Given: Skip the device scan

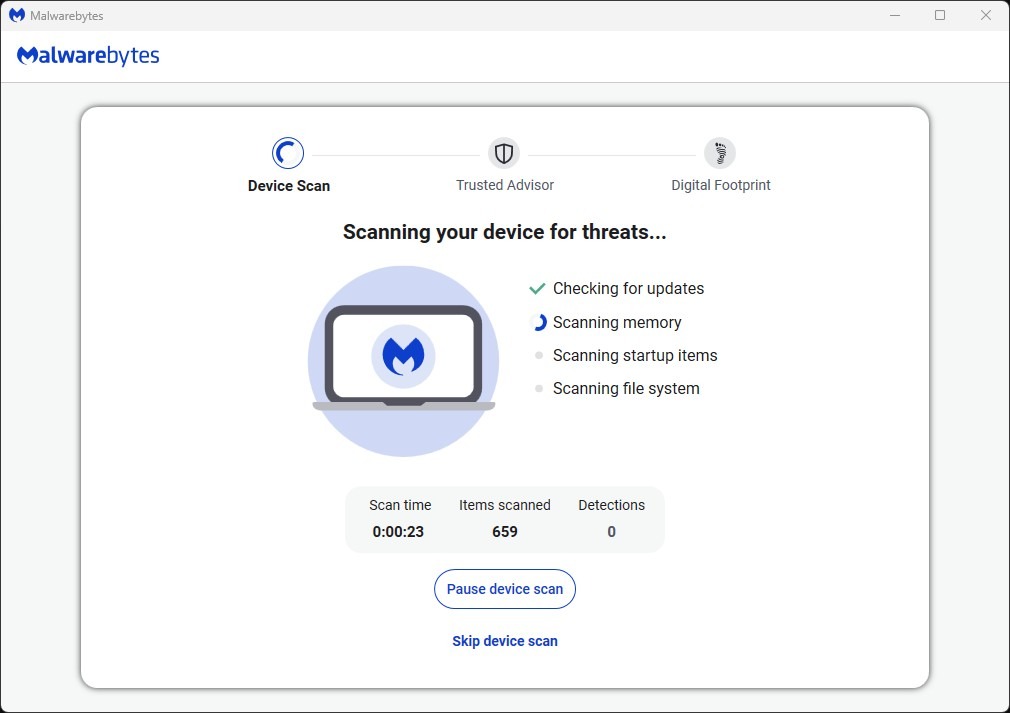Looking at the screenshot, I should click(504, 641).
